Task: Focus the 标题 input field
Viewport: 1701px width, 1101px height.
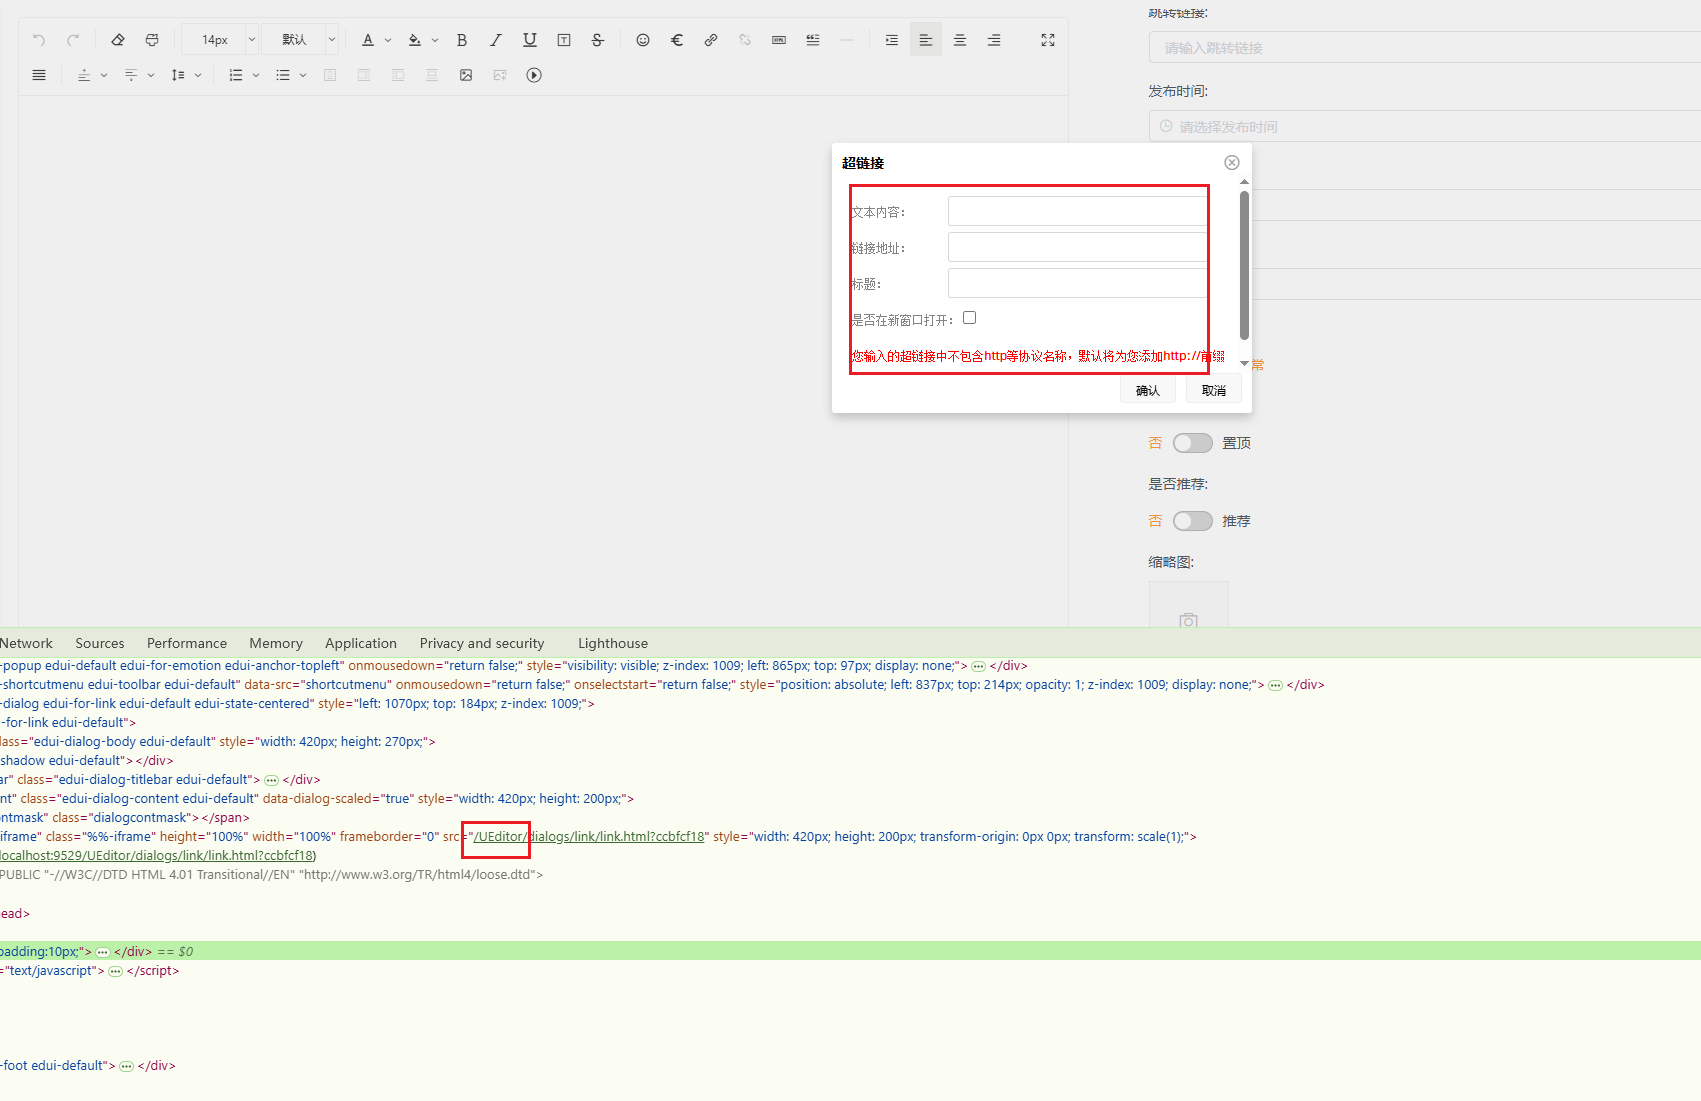Action: (1077, 283)
